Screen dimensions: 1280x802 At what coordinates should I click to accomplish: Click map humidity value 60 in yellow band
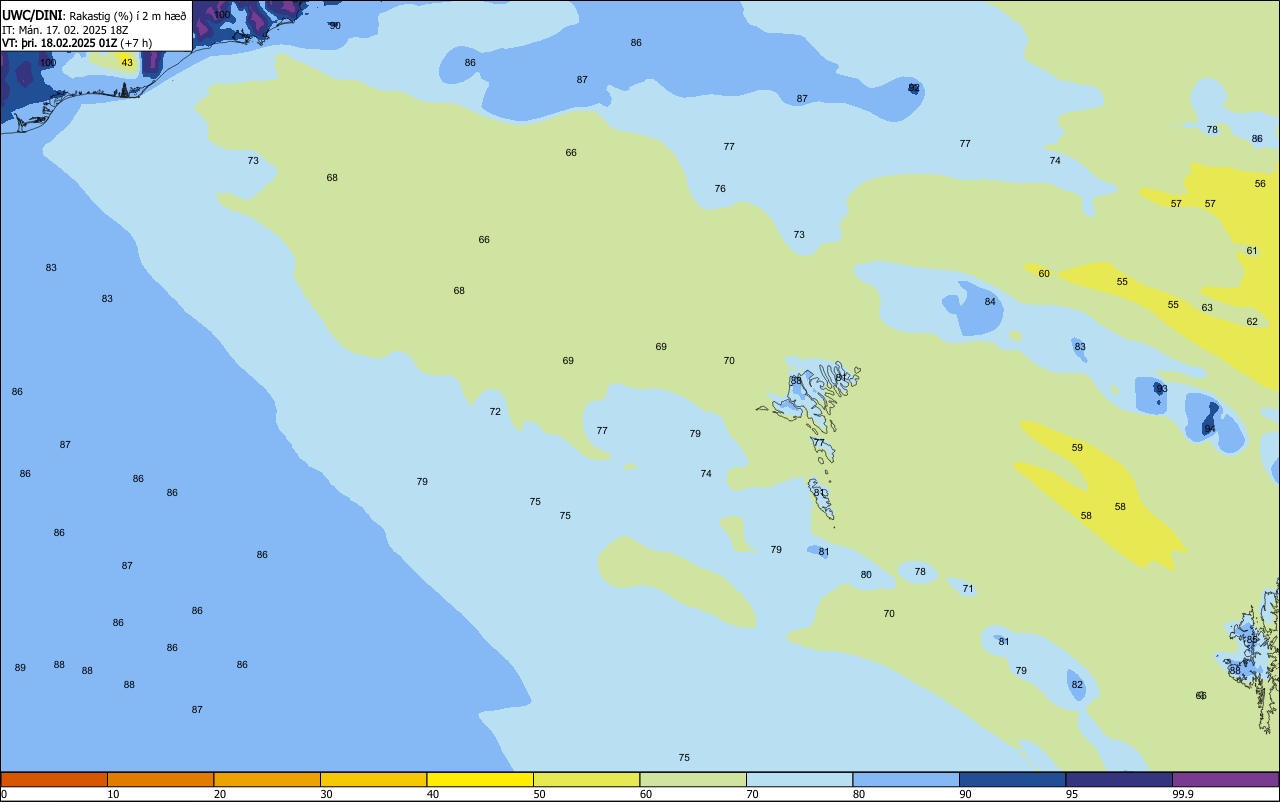pos(1044,274)
